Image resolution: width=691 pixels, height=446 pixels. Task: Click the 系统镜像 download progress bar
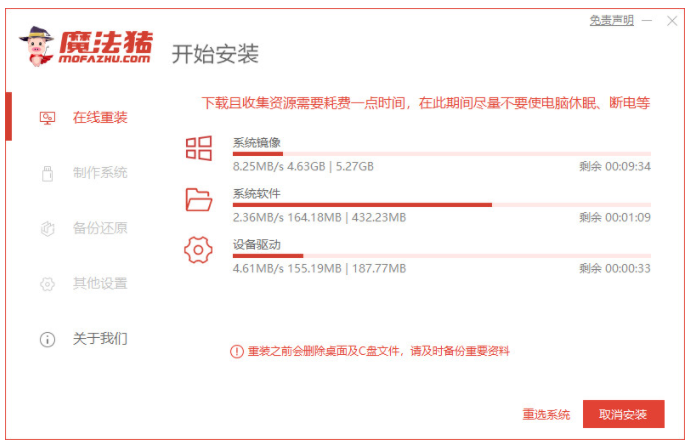pyautogui.click(x=441, y=154)
